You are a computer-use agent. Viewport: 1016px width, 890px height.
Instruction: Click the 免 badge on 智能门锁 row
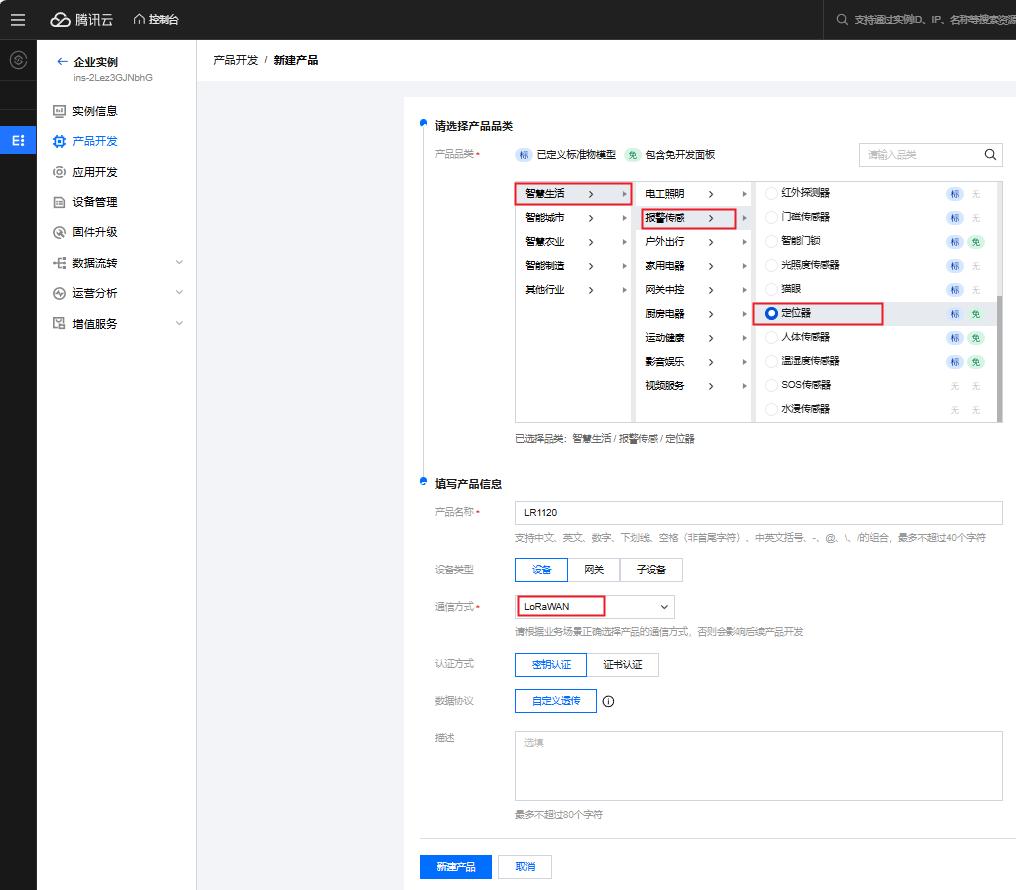975,242
